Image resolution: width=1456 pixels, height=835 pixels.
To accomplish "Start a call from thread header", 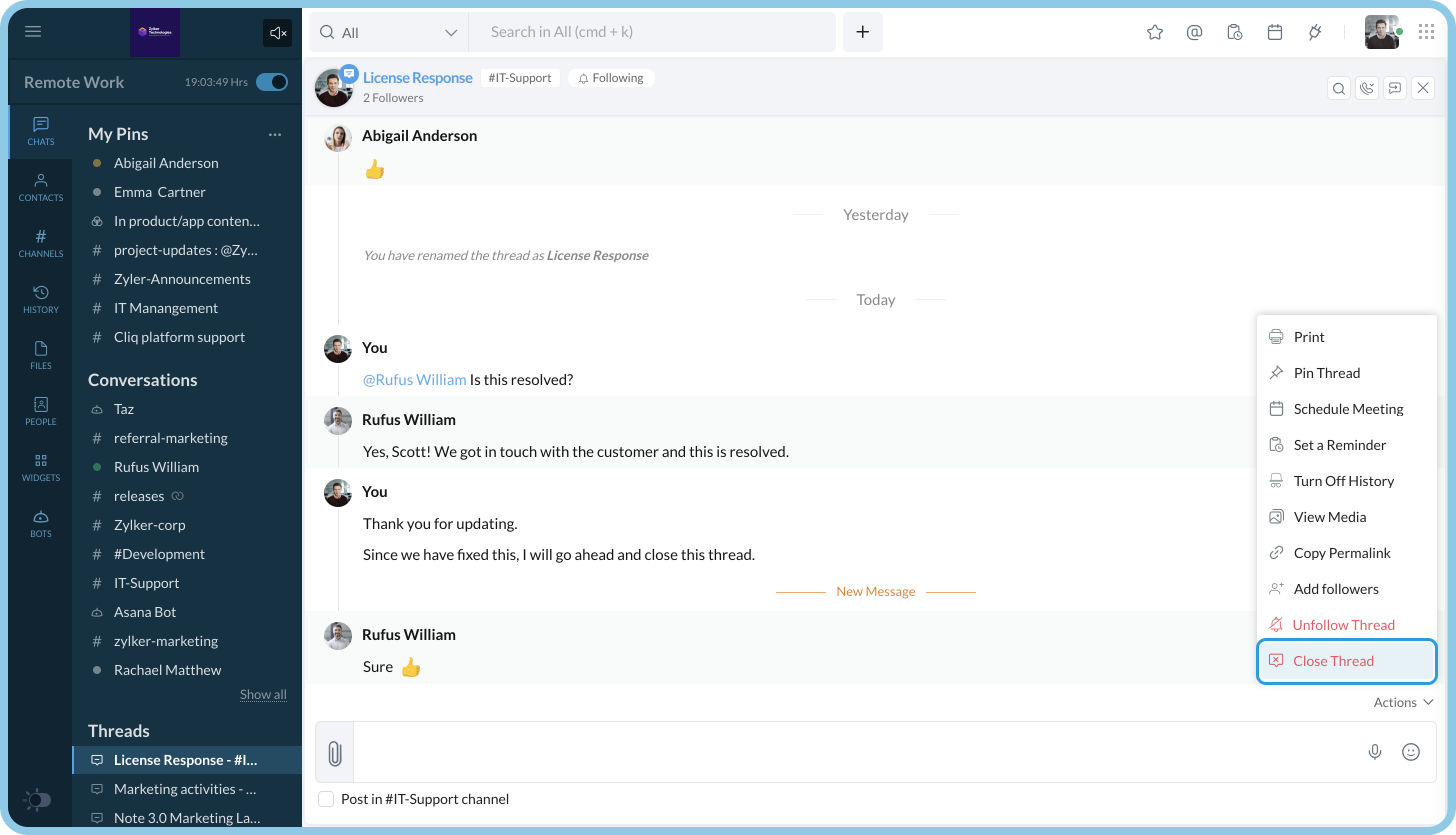I will [x=1367, y=88].
